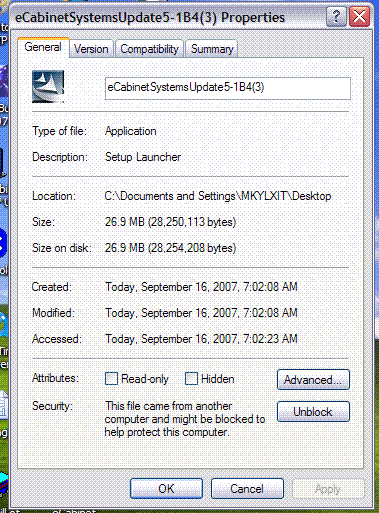Viewport: 379px width, 513px height.
Task: Click the Cancel button
Action: pyautogui.click(x=247, y=489)
